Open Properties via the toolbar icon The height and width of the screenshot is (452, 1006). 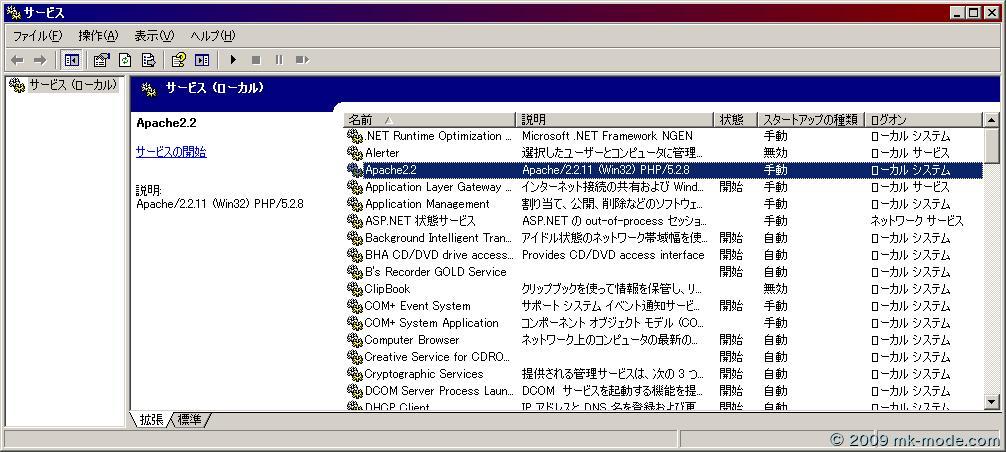click(x=101, y=60)
